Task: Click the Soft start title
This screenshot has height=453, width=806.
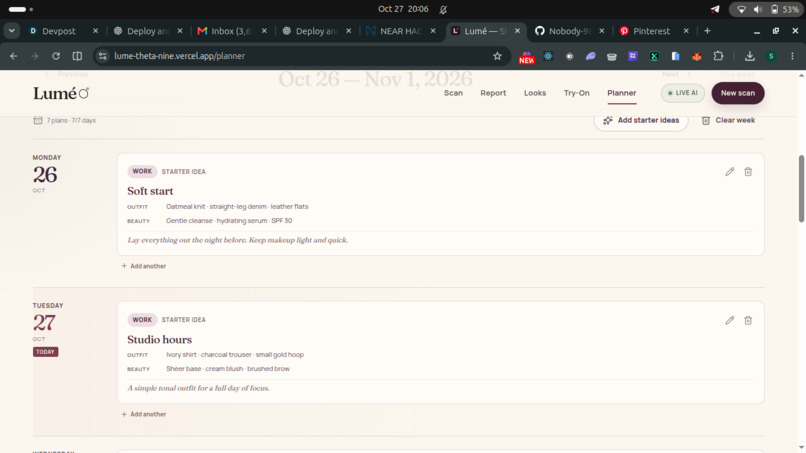Action: tap(150, 191)
